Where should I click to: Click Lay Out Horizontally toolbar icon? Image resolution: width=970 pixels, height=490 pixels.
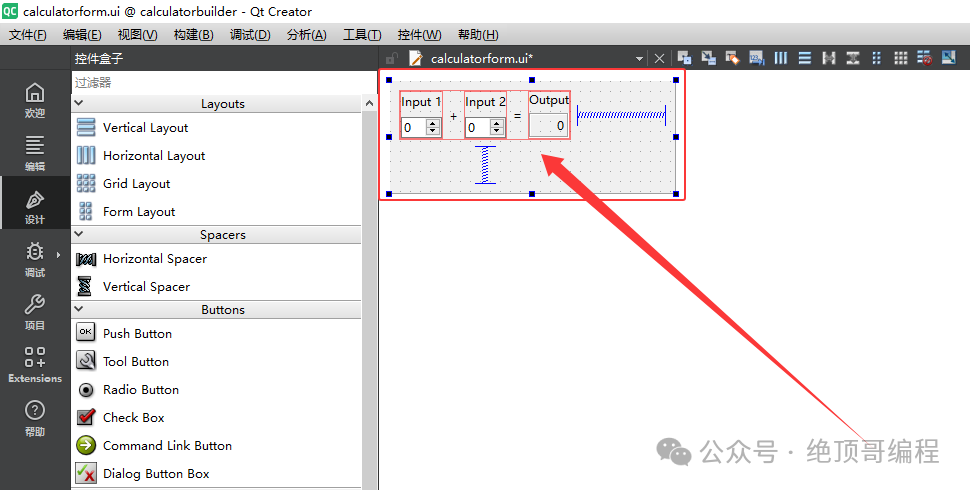click(781, 58)
